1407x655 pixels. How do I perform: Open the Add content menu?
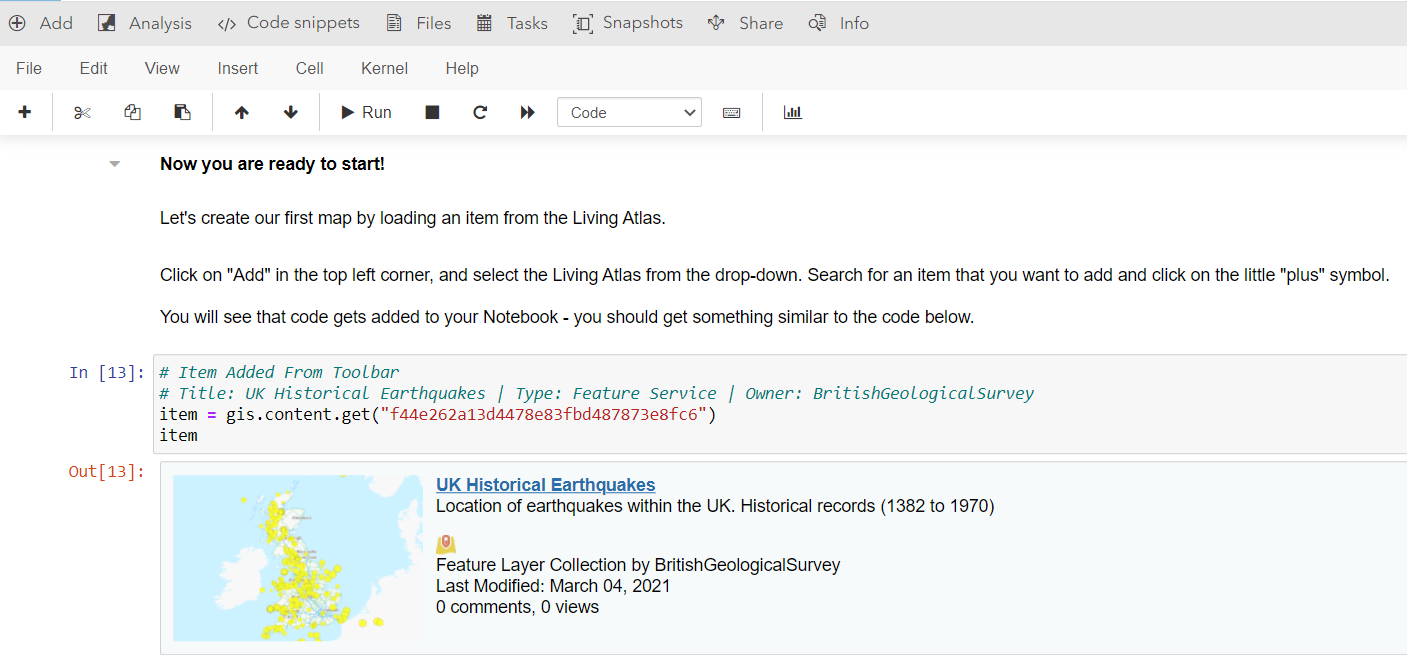(x=41, y=23)
